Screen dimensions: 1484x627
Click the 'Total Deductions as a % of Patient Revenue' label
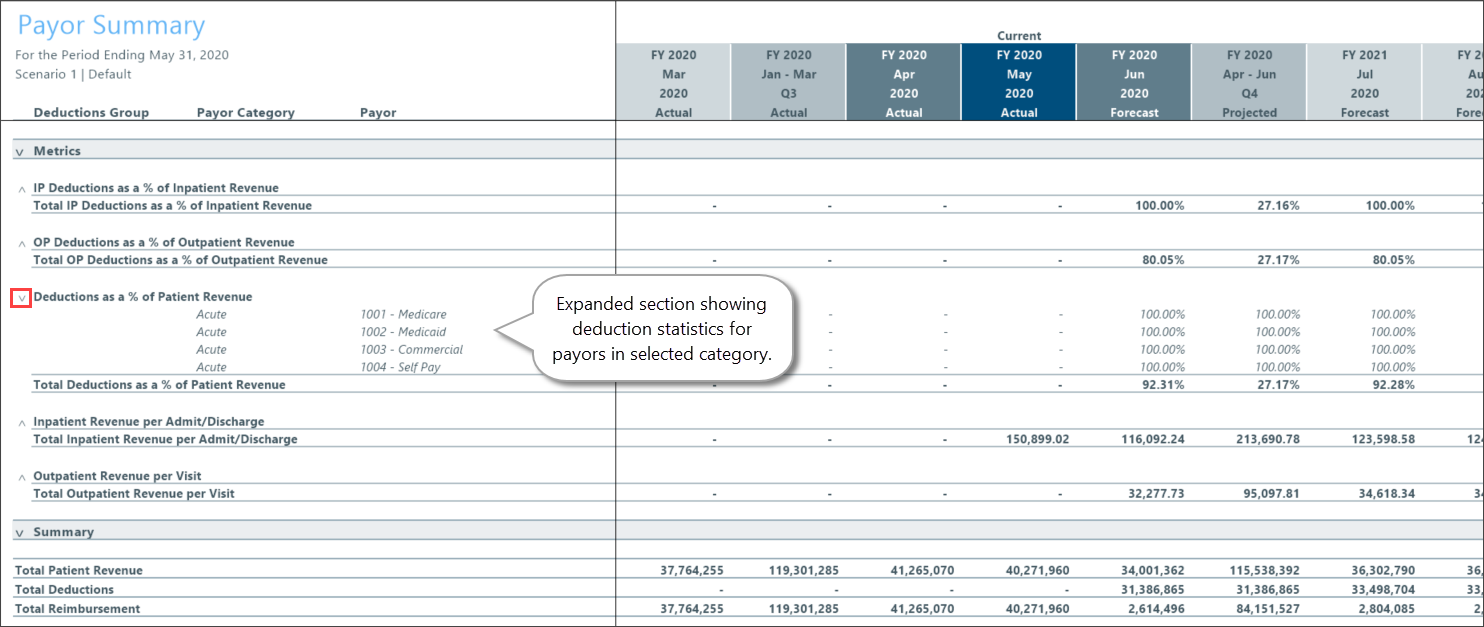(x=159, y=385)
